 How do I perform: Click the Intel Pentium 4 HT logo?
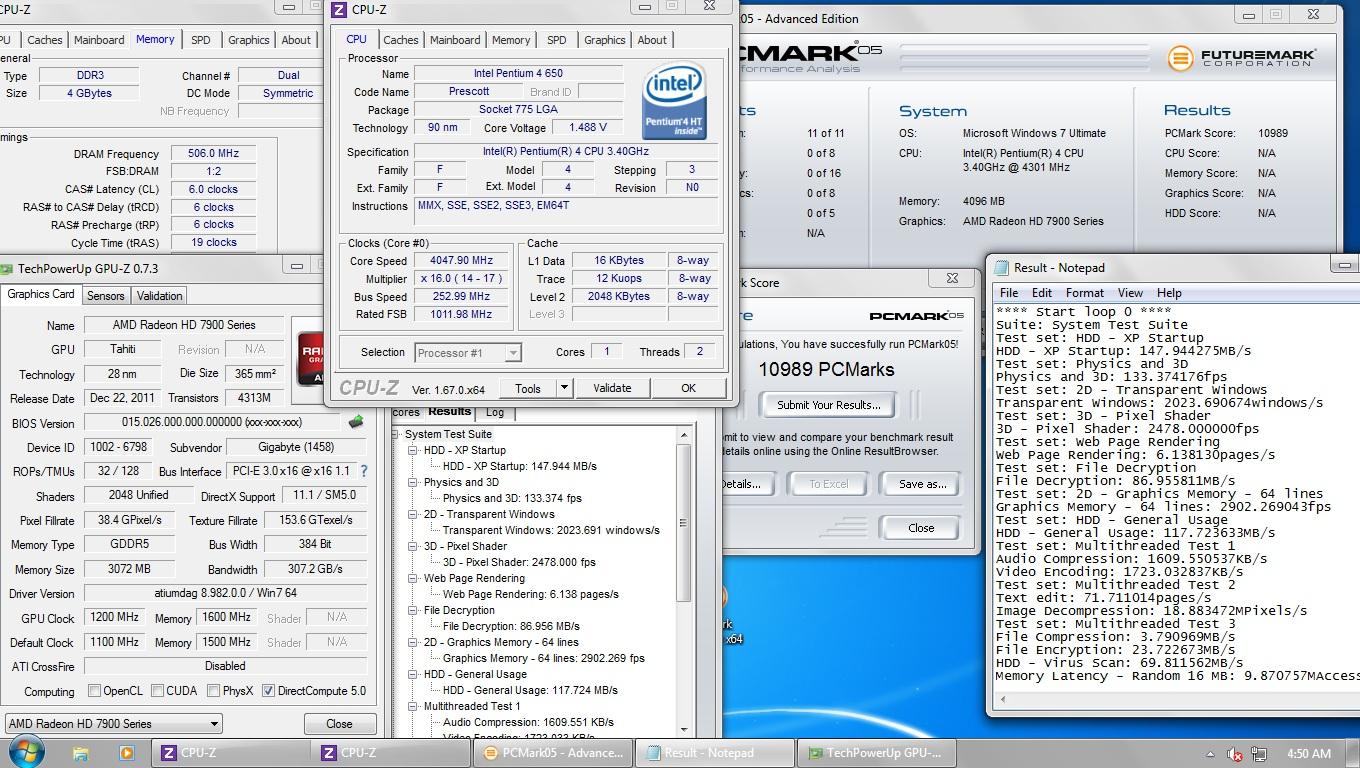[x=675, y=101]
